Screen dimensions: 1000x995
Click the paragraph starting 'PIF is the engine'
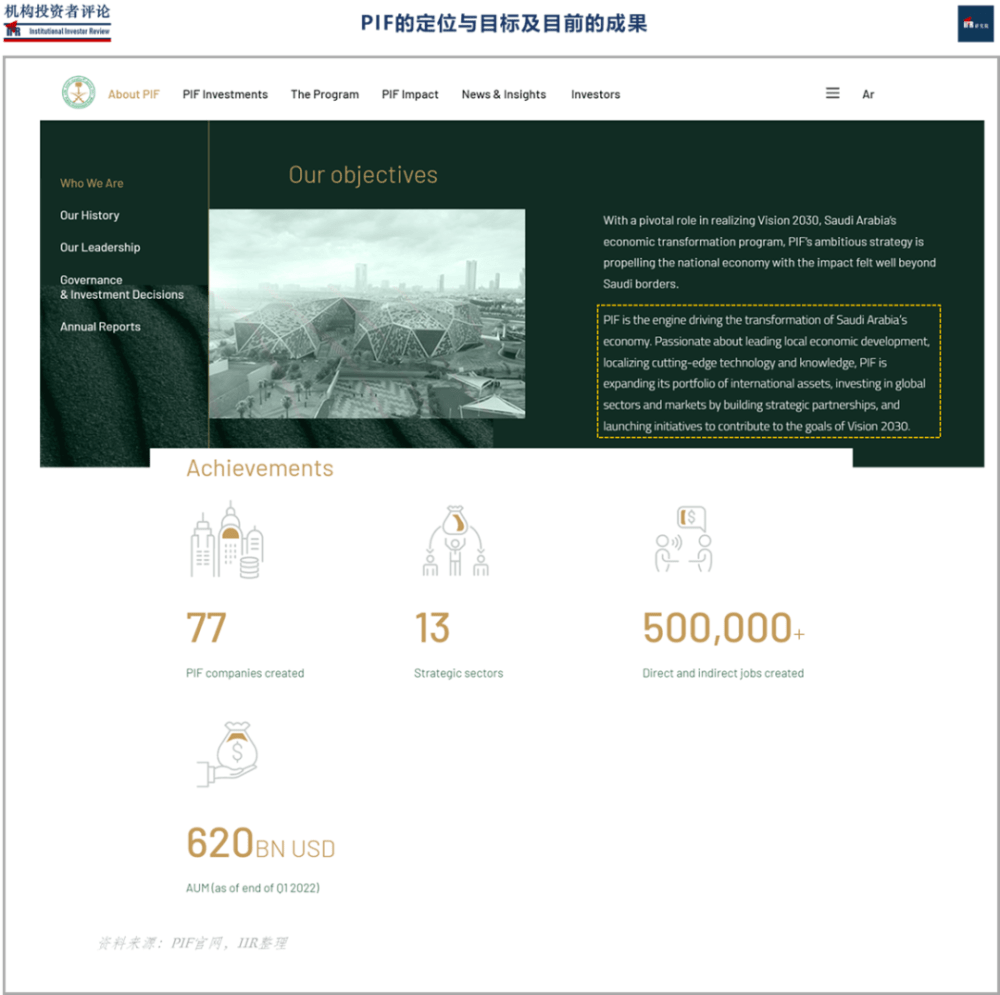click(x=768, y=372)
